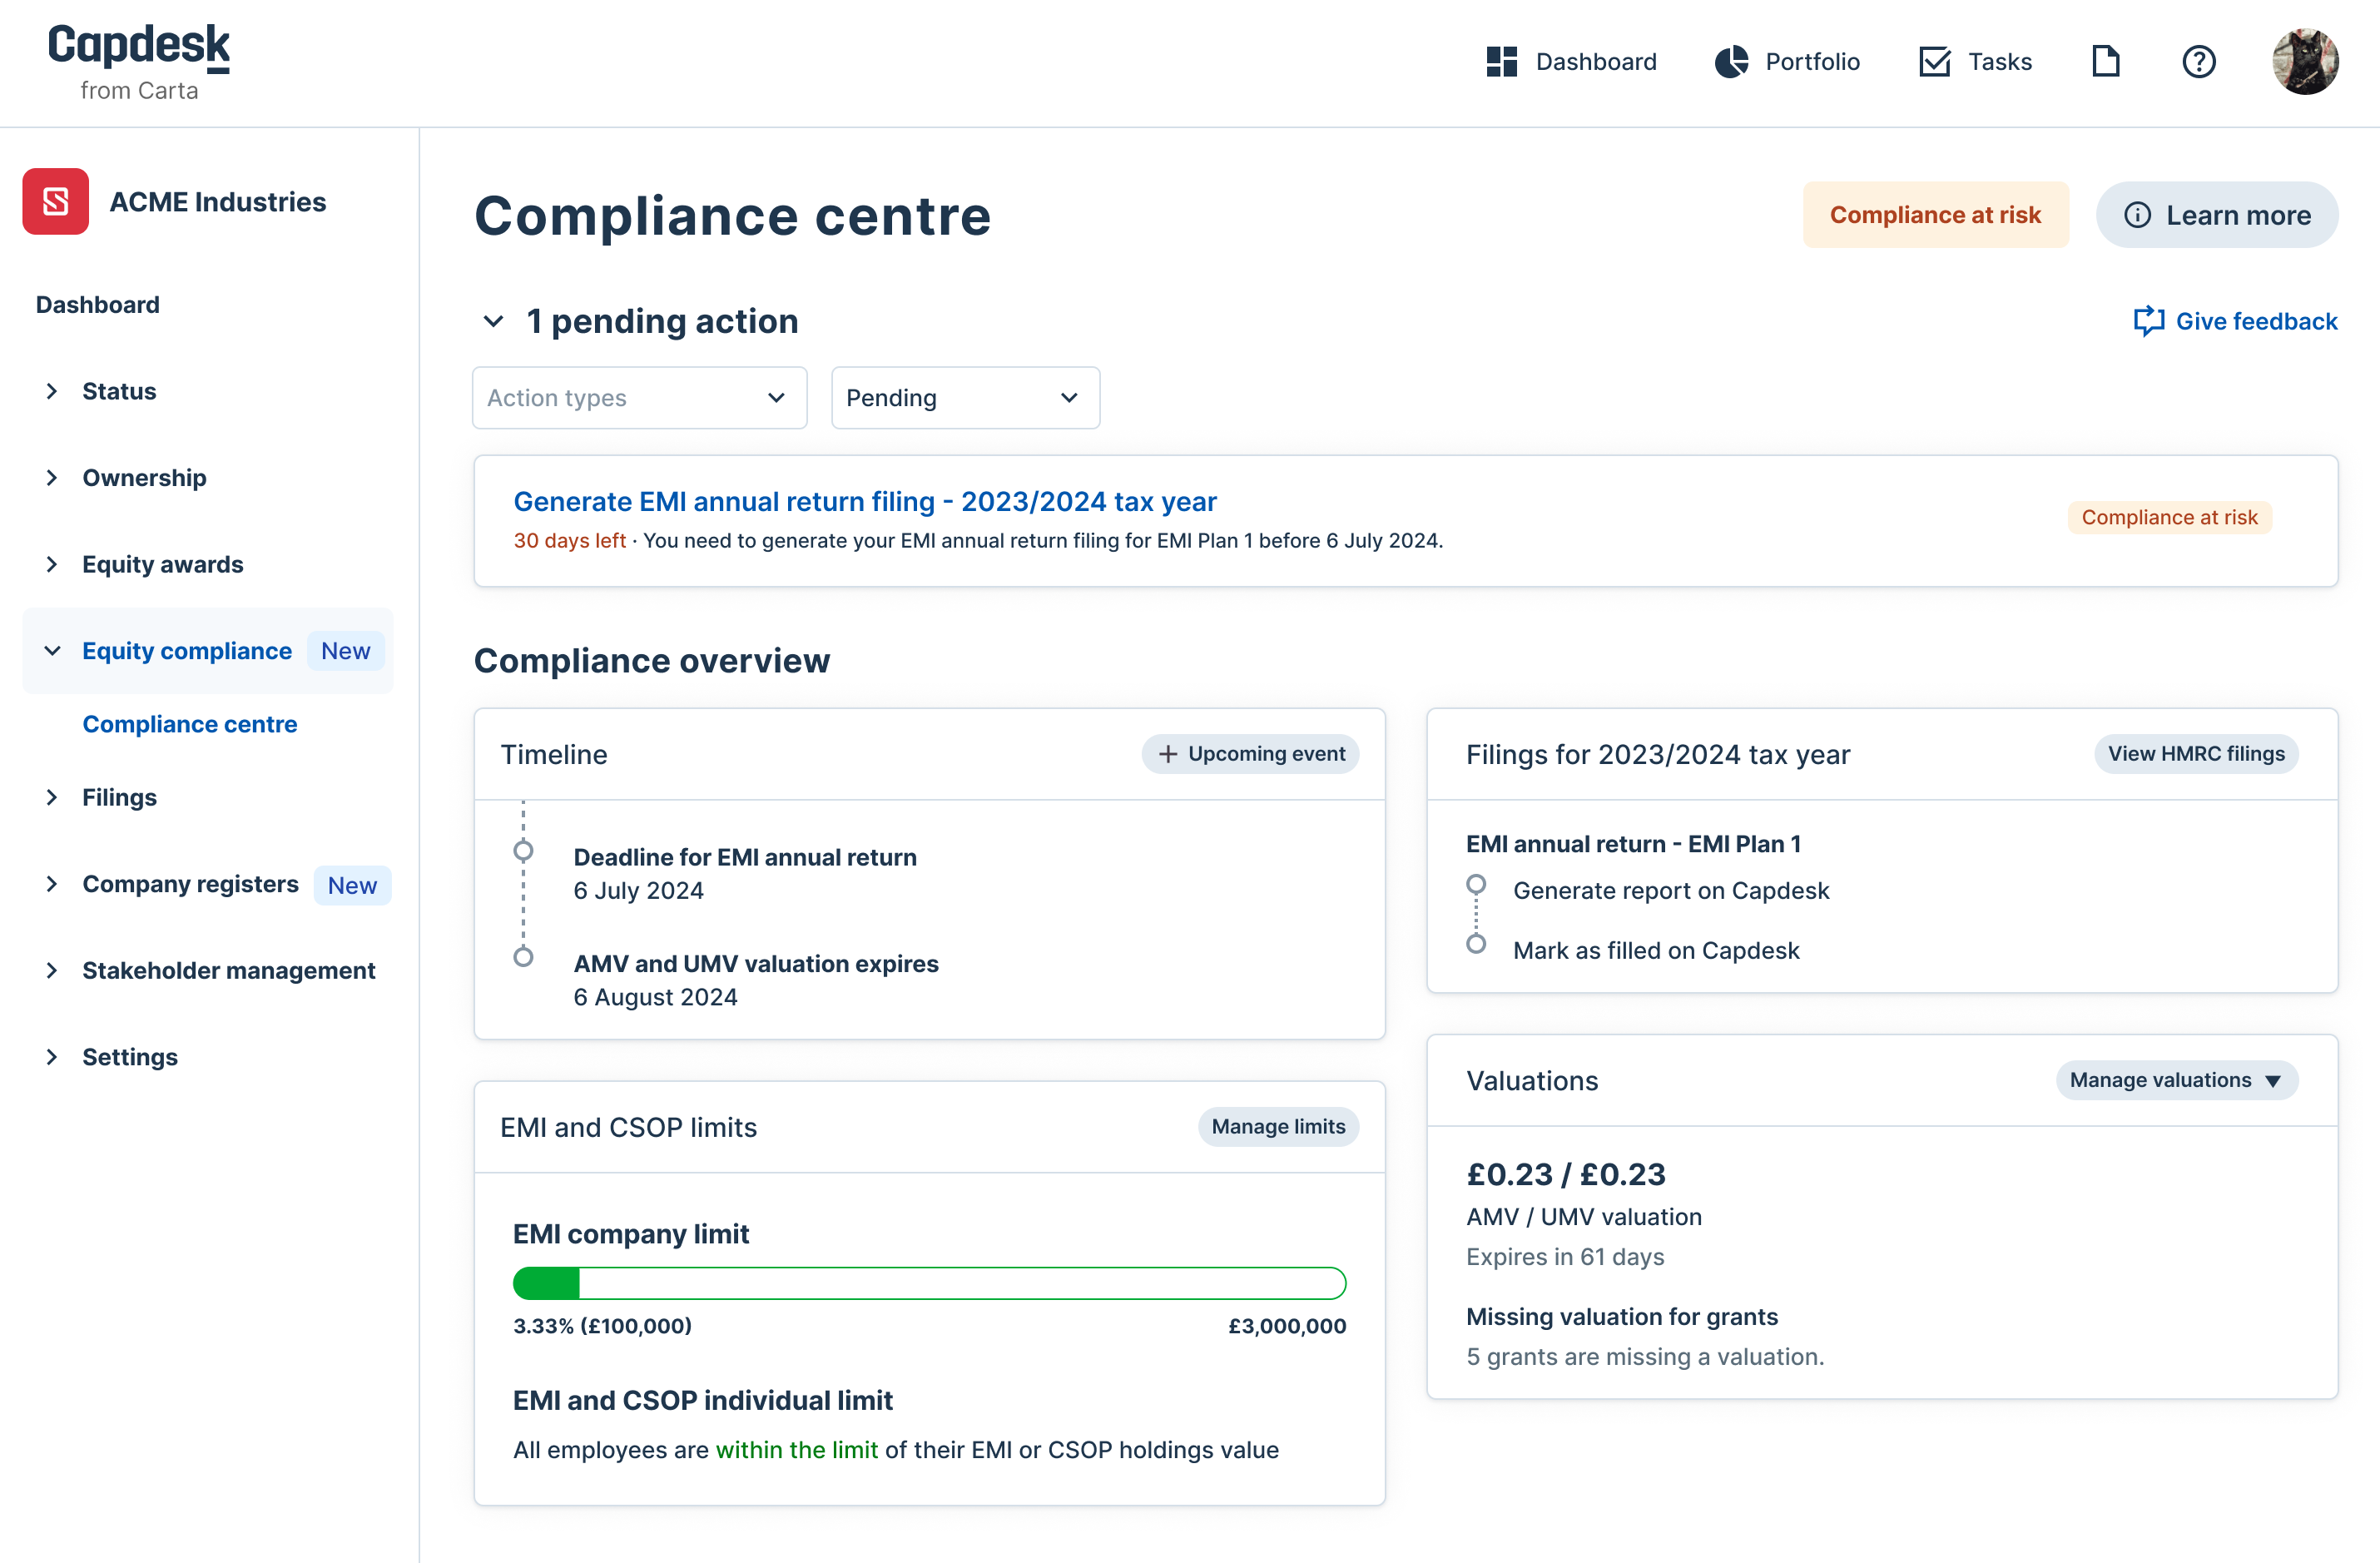Open help via the question mark icon

click(2199, 61)
